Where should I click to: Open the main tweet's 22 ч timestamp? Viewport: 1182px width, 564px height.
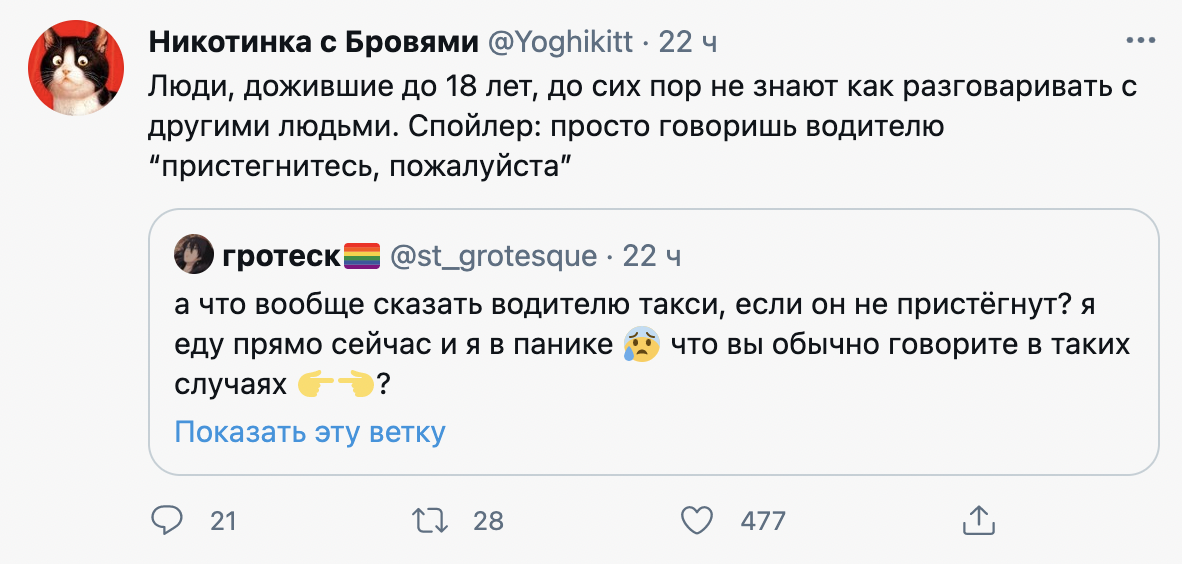pos(688,41)
